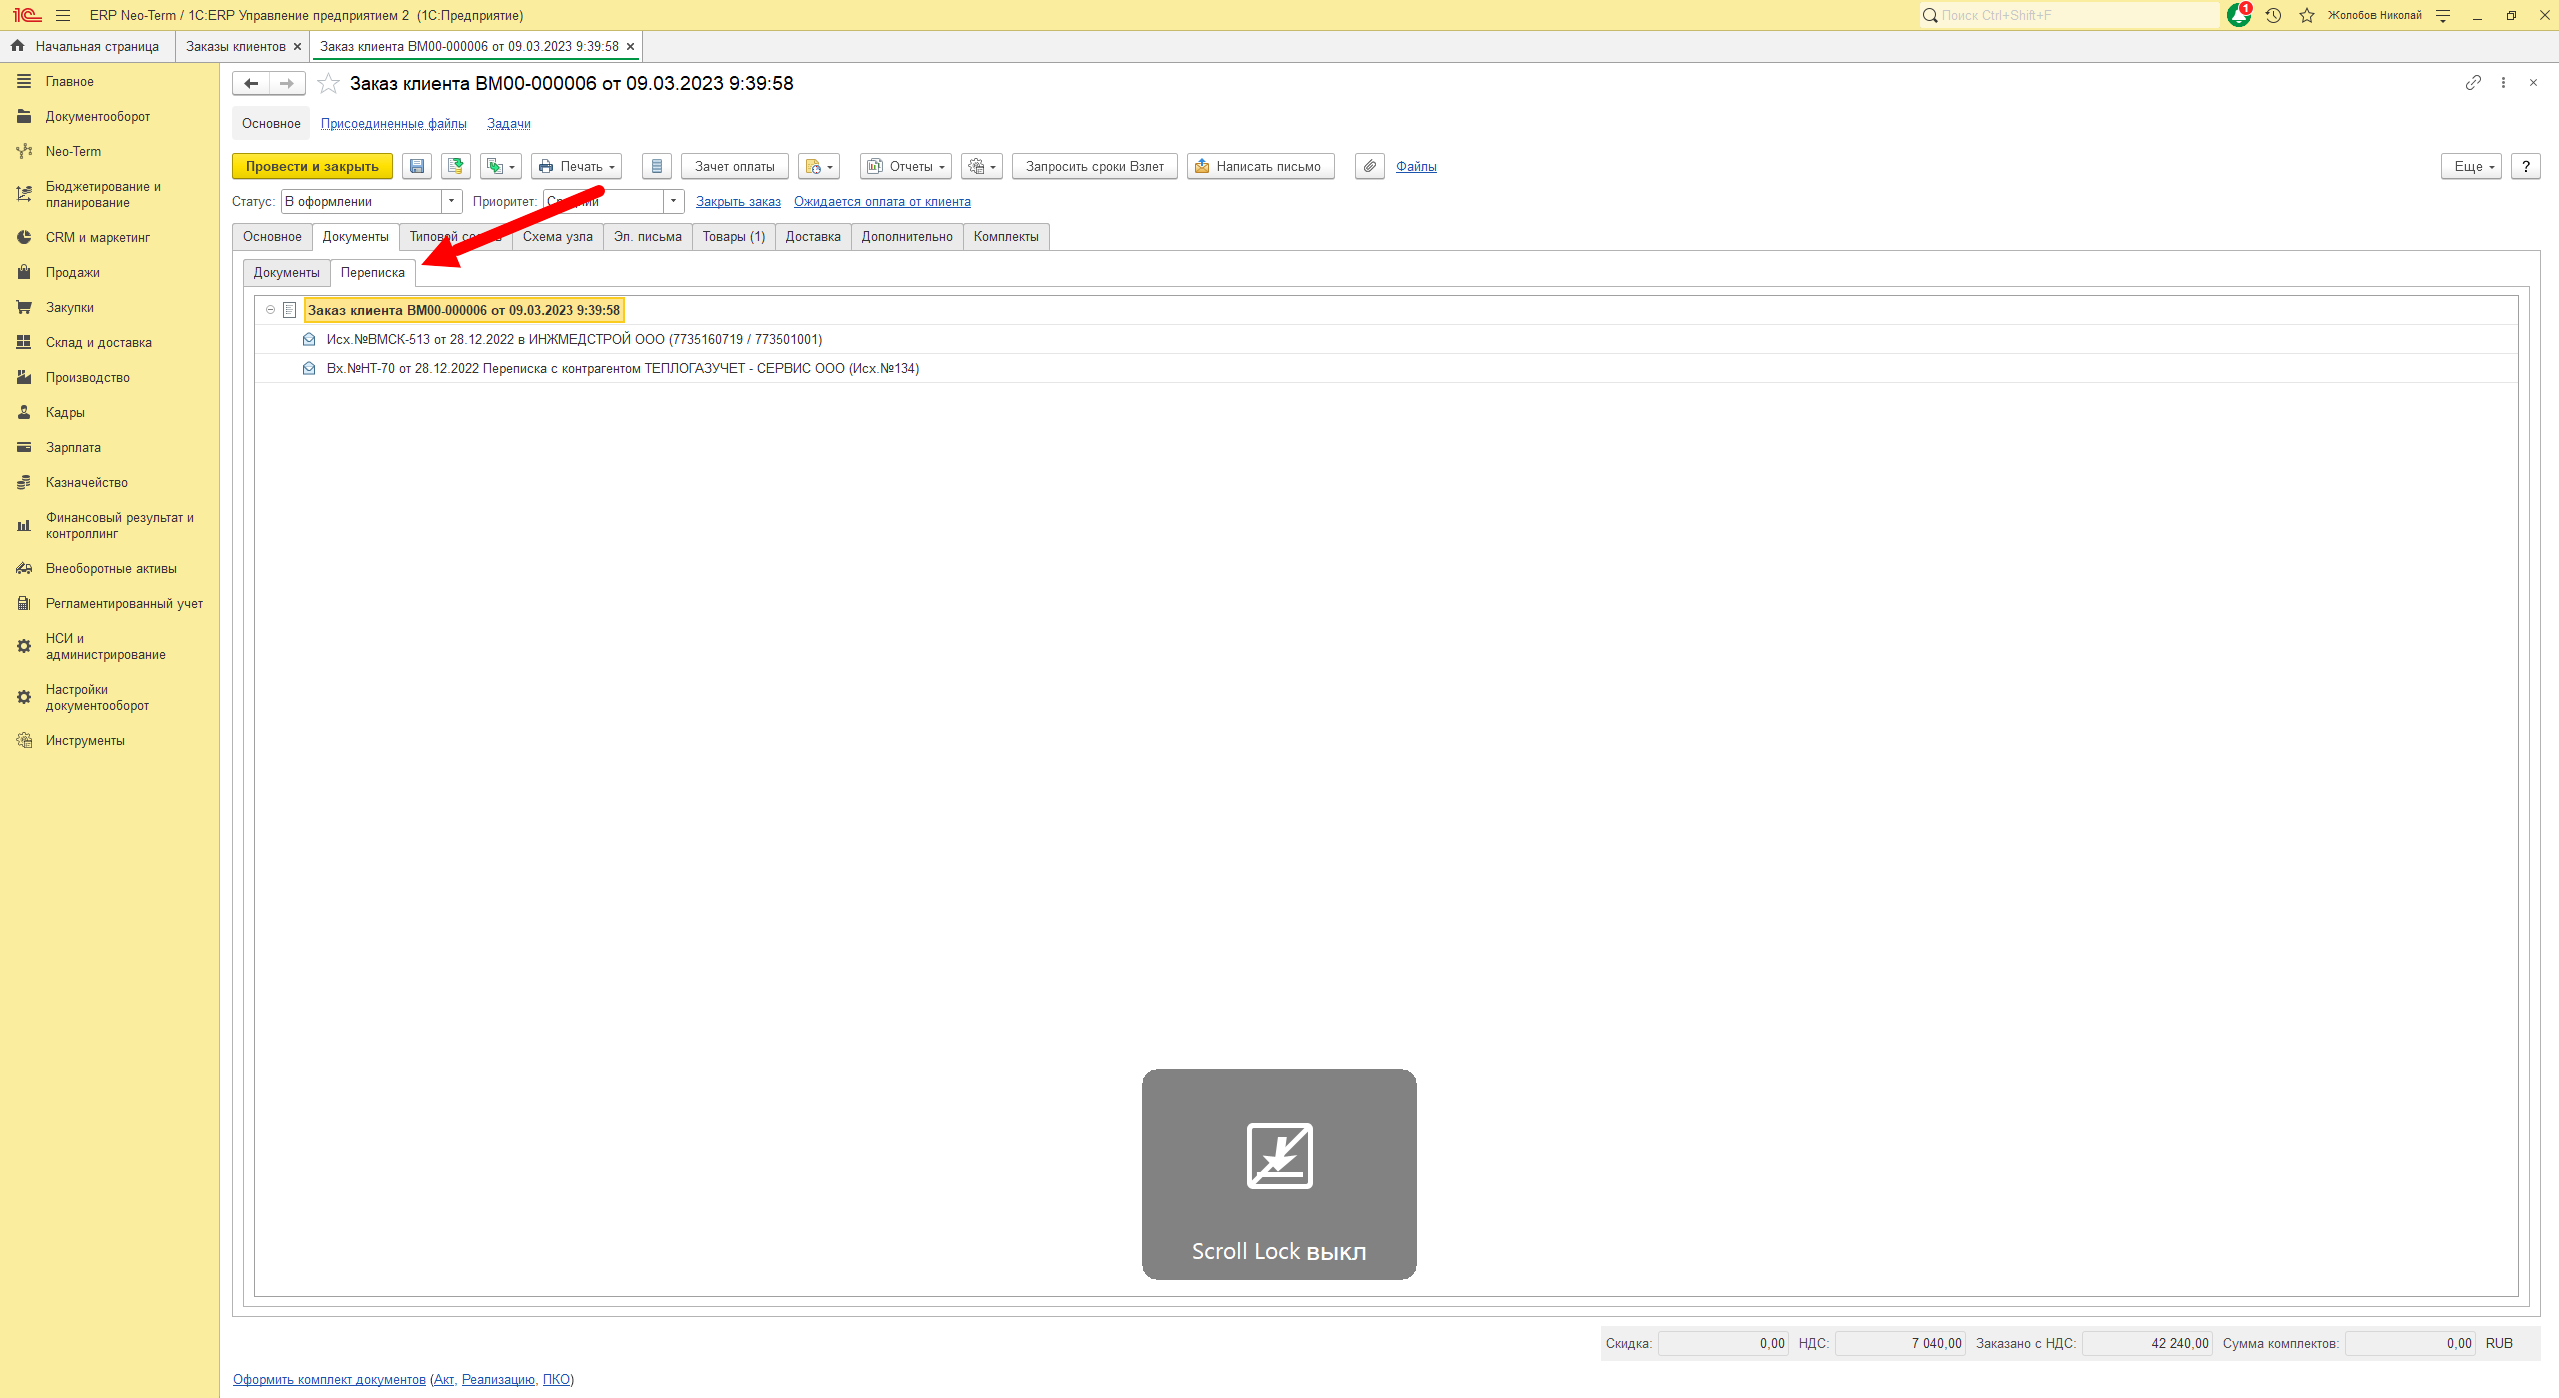Switch to the Схема узла tab

point(558,237)
